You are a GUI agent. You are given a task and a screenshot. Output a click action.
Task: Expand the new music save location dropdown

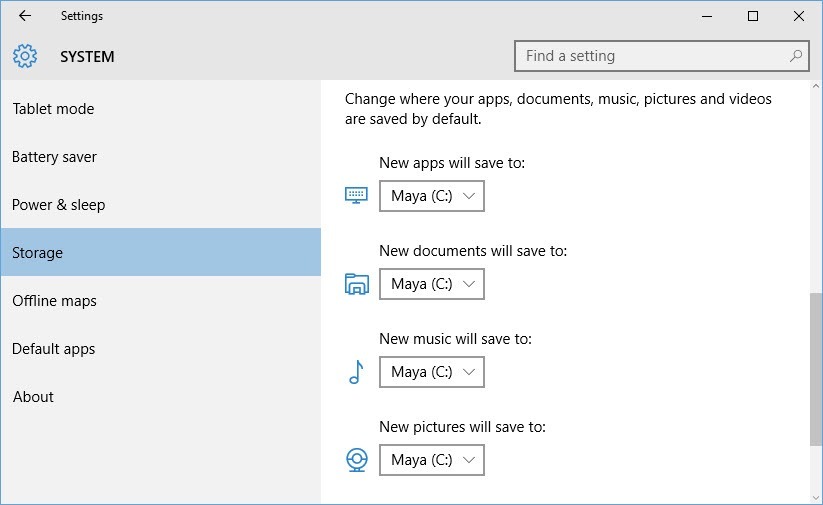click(x=432, y=372)
